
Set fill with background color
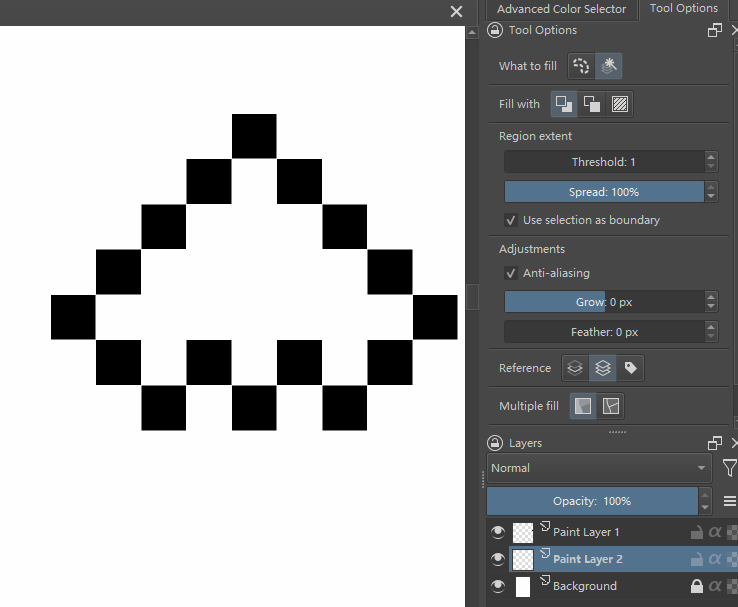592,104
